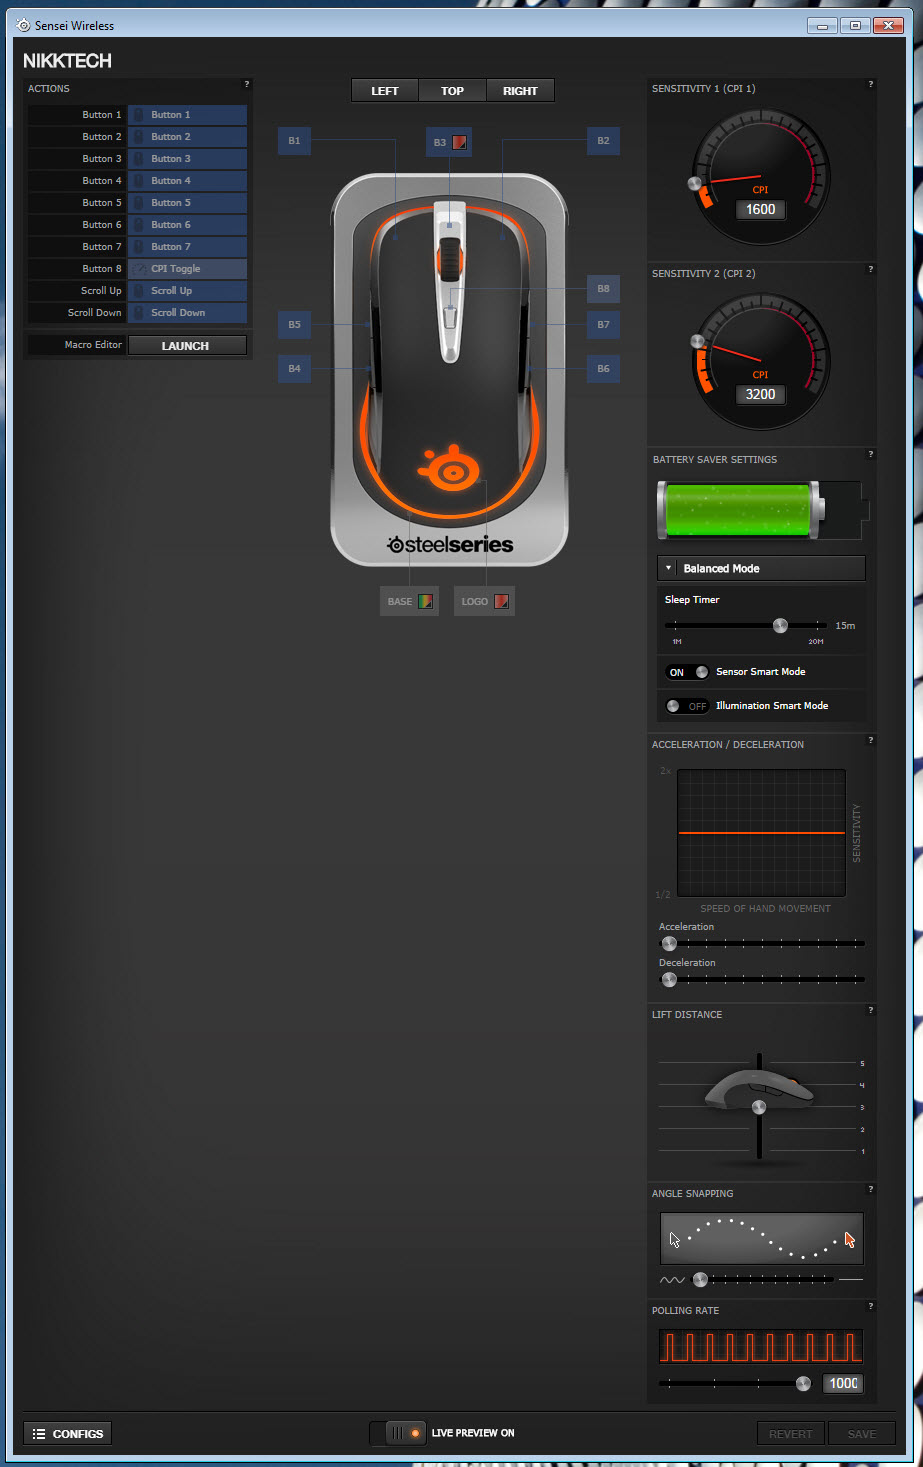Toggle the Live Preview switch

coord(399,1433)
